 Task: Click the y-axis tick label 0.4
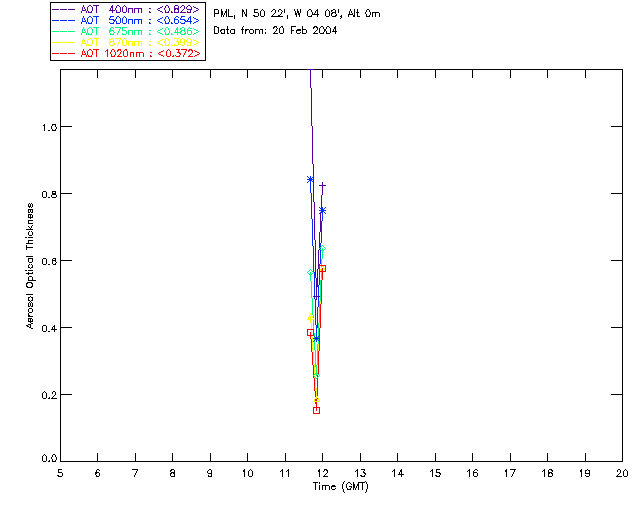[x=49, y=328]
